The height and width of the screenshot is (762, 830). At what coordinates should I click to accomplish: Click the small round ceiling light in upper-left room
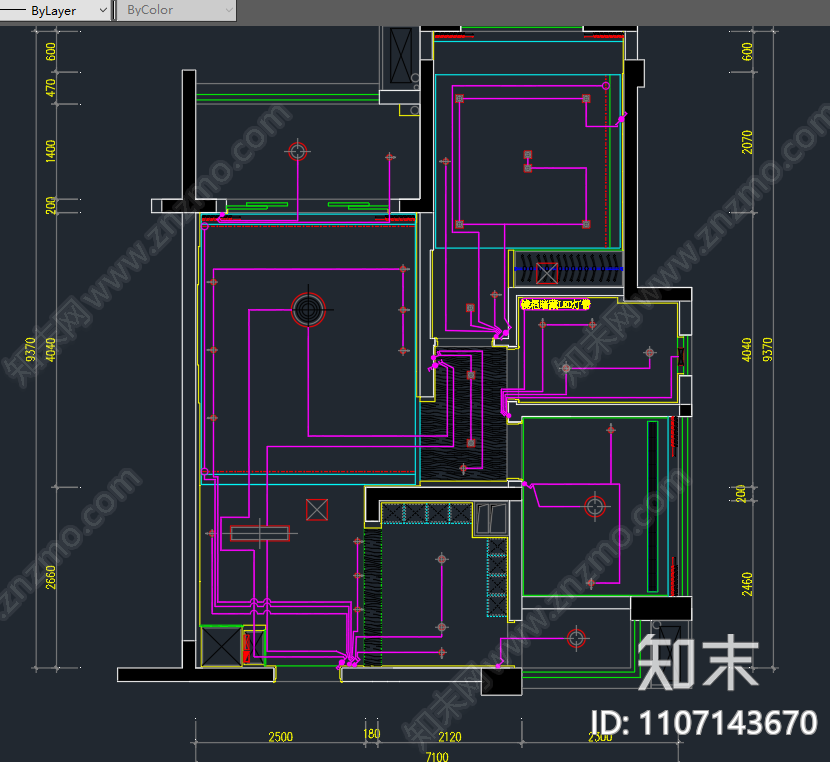296,151
